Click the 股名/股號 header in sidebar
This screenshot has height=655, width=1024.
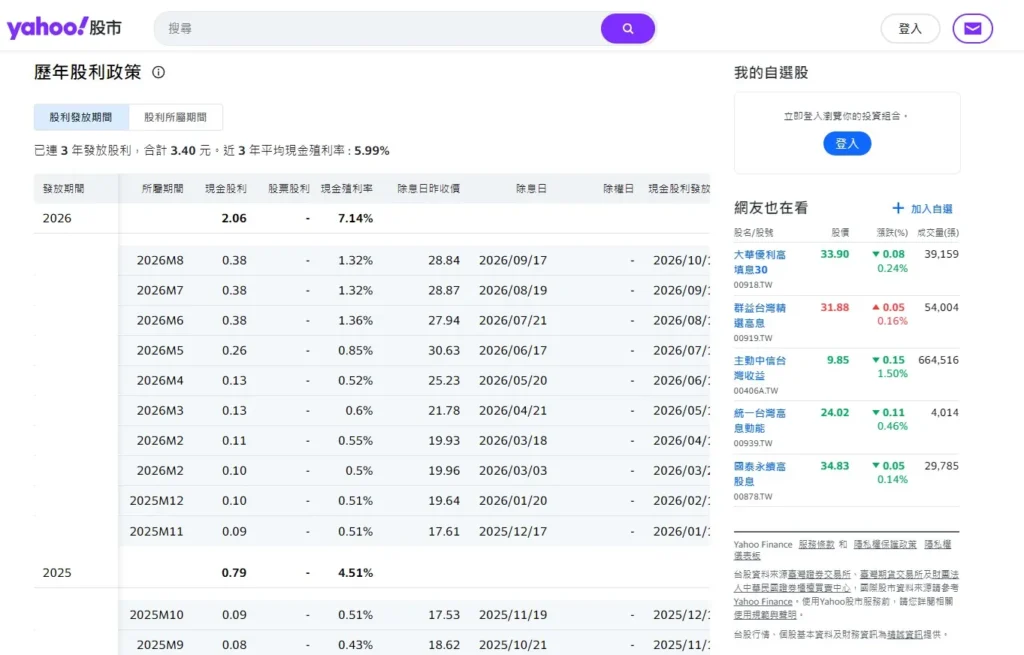pos(753,232)
